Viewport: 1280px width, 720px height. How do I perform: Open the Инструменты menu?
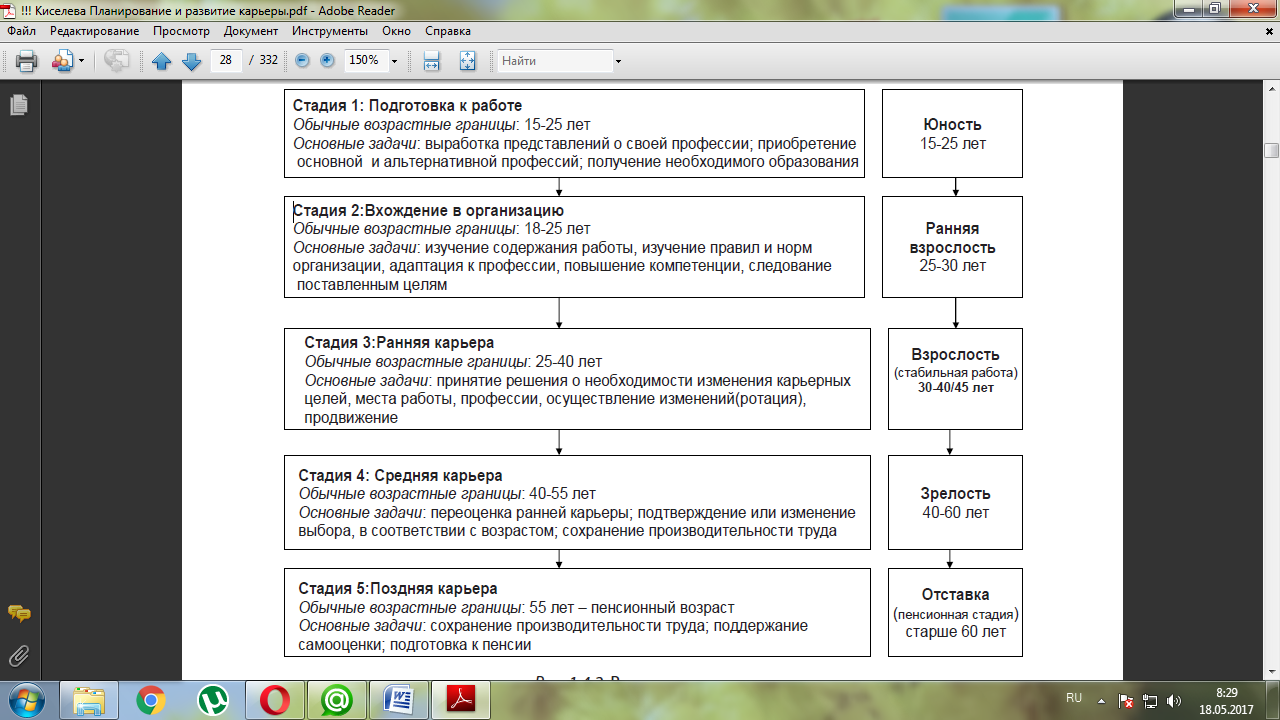(331, 31)
